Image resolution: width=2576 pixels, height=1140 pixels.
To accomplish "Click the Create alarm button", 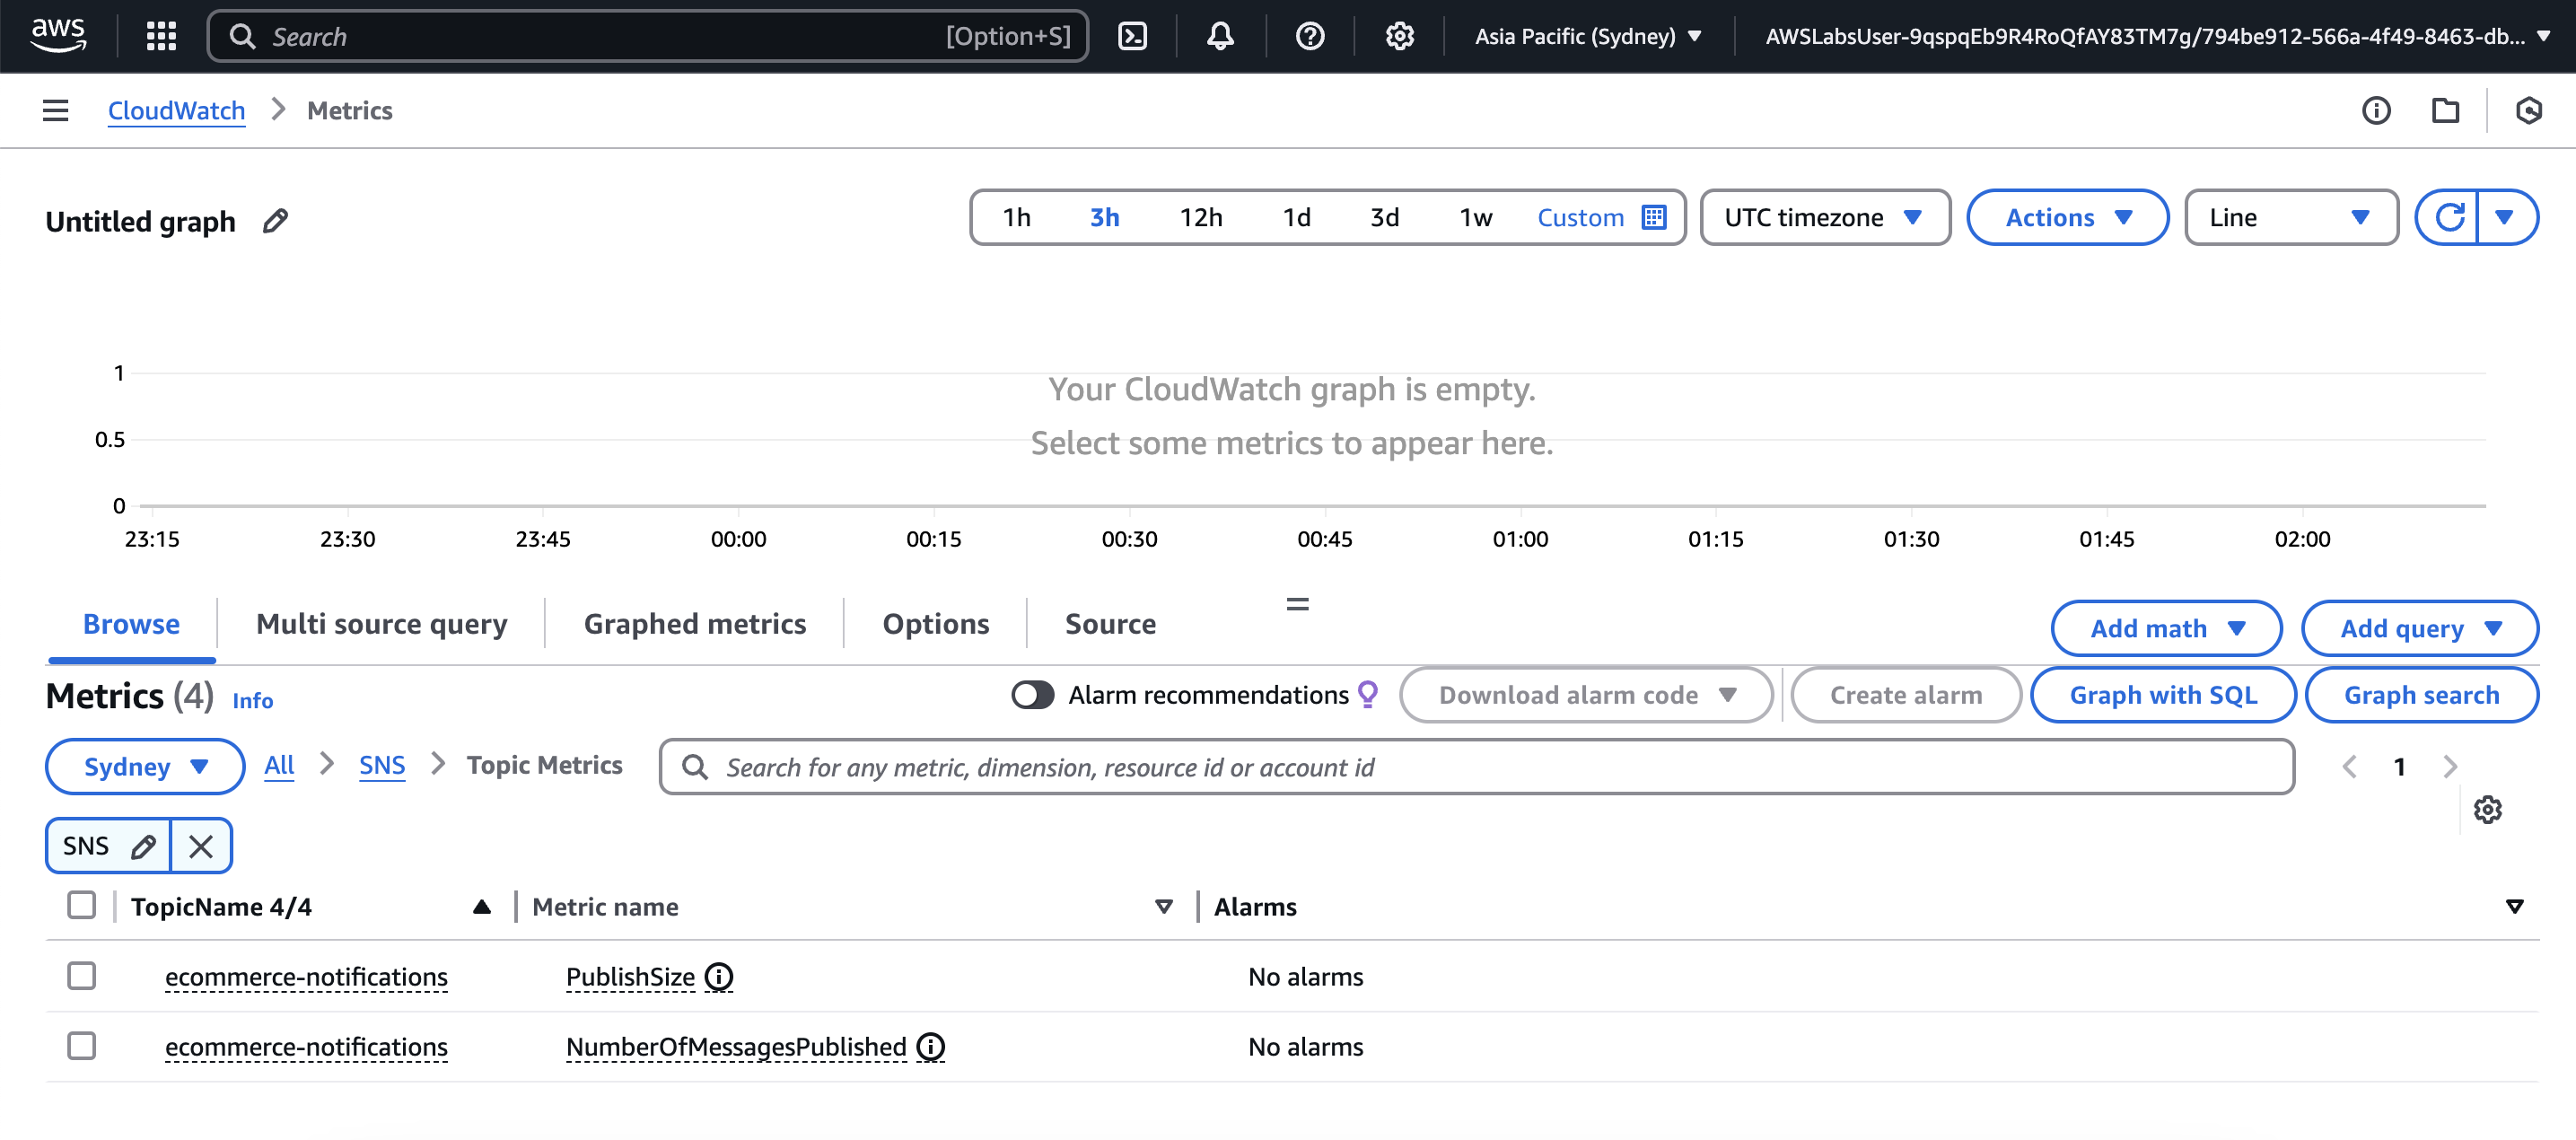I will tap(1905, 694).
